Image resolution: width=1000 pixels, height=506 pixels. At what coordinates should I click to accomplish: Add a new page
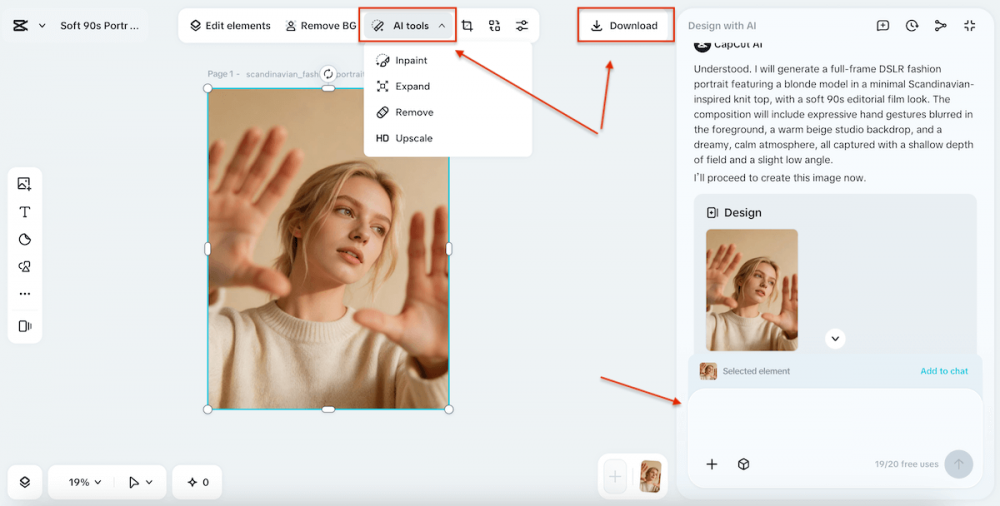click(615, 477)
